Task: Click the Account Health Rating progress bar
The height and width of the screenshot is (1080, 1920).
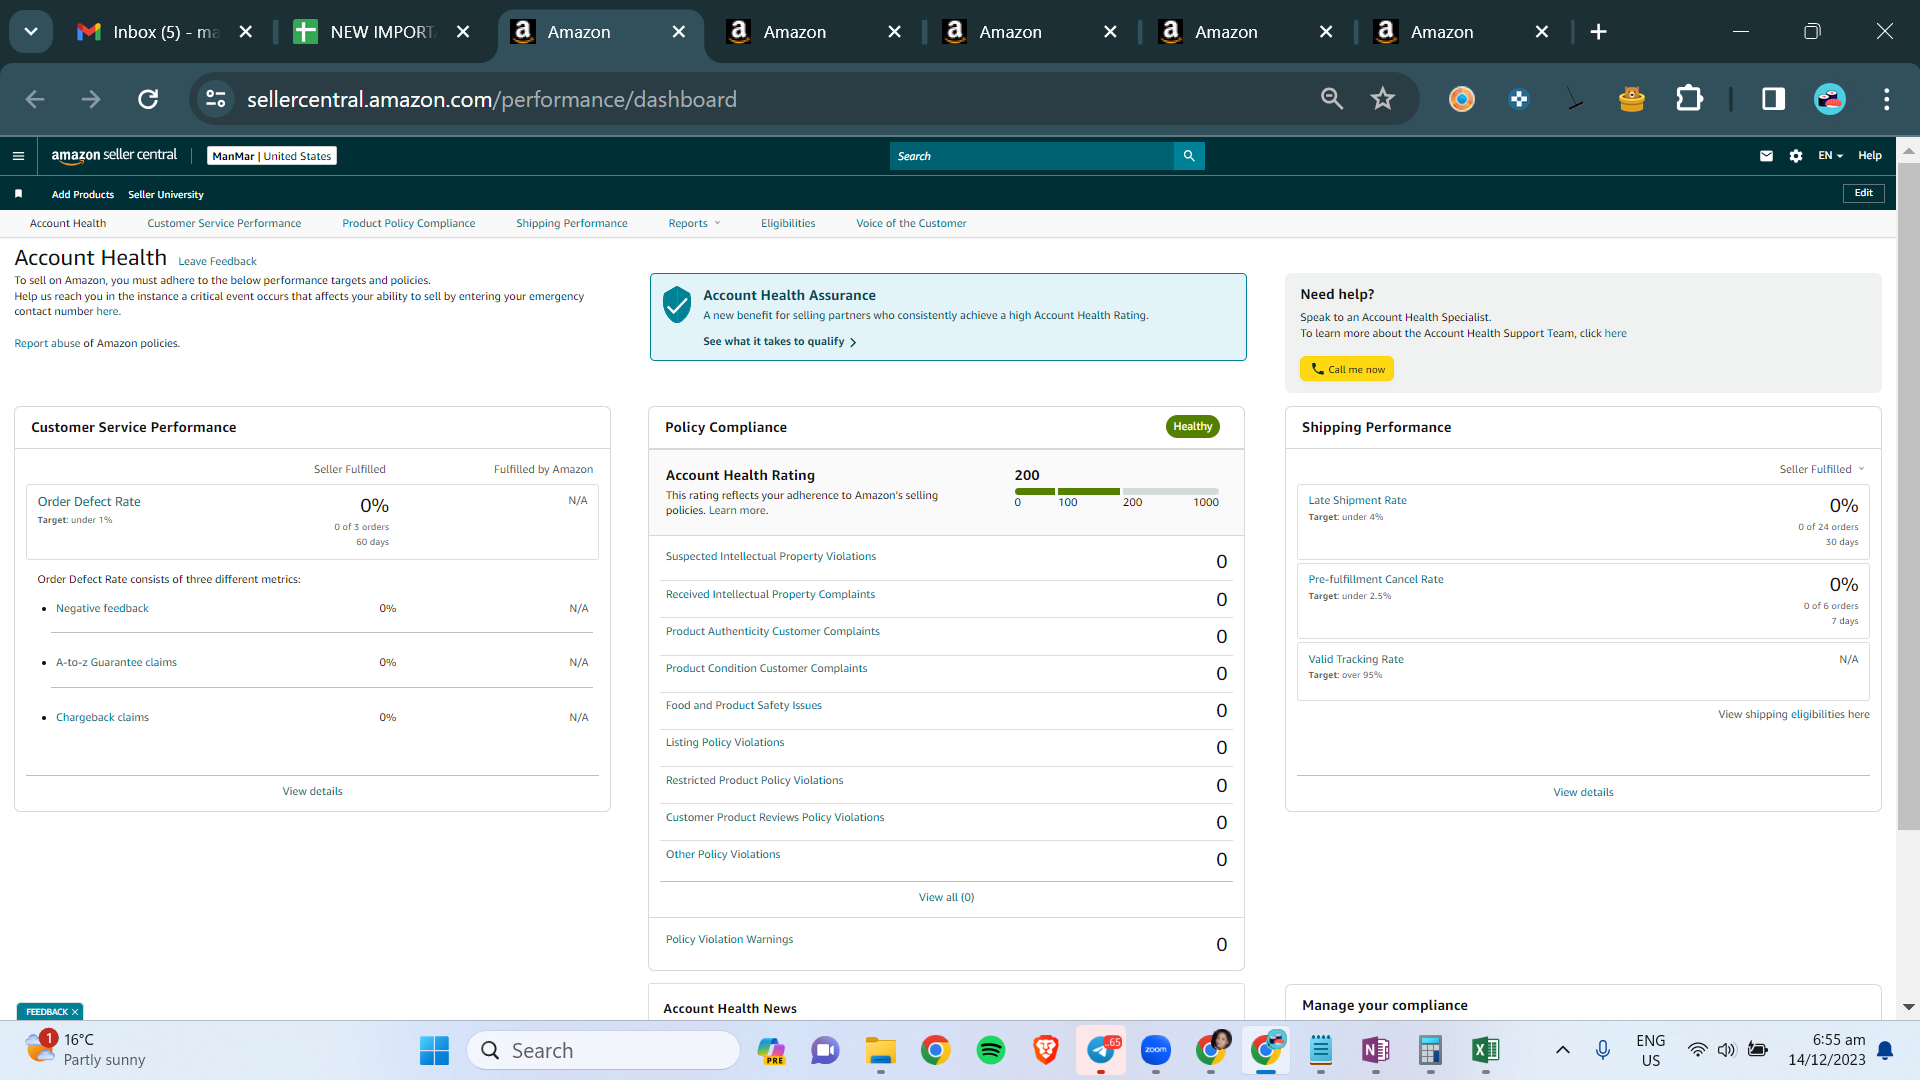Action: [1117, 491]
